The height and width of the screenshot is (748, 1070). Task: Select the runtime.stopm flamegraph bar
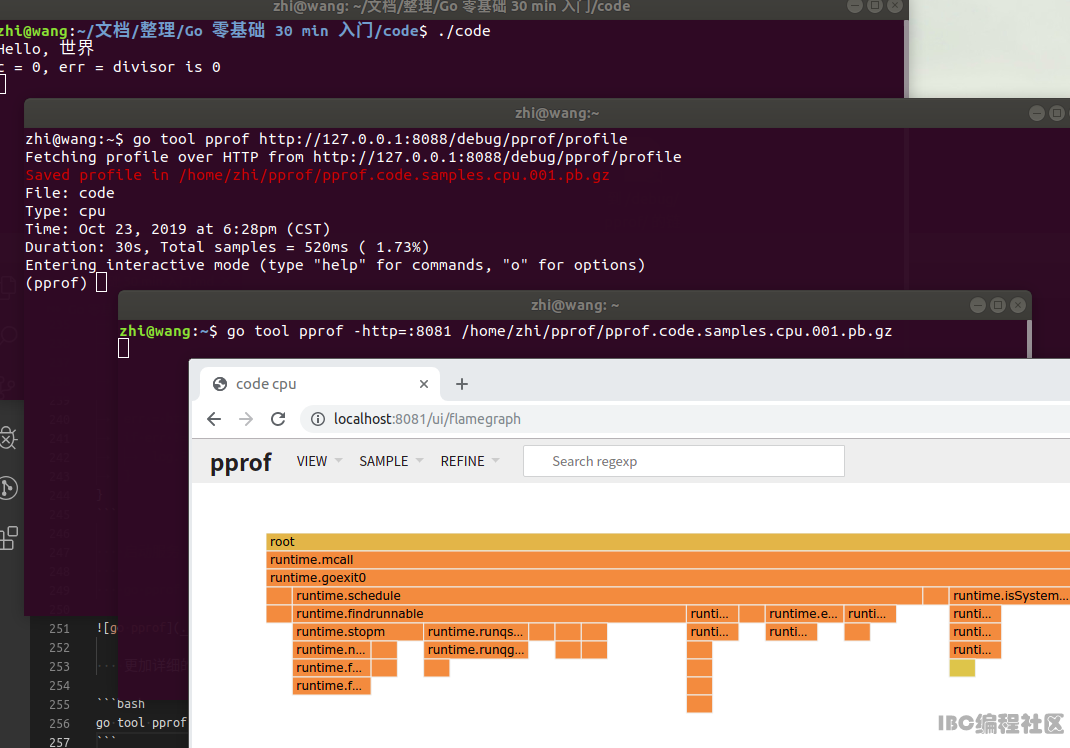(x=358, y=632)
